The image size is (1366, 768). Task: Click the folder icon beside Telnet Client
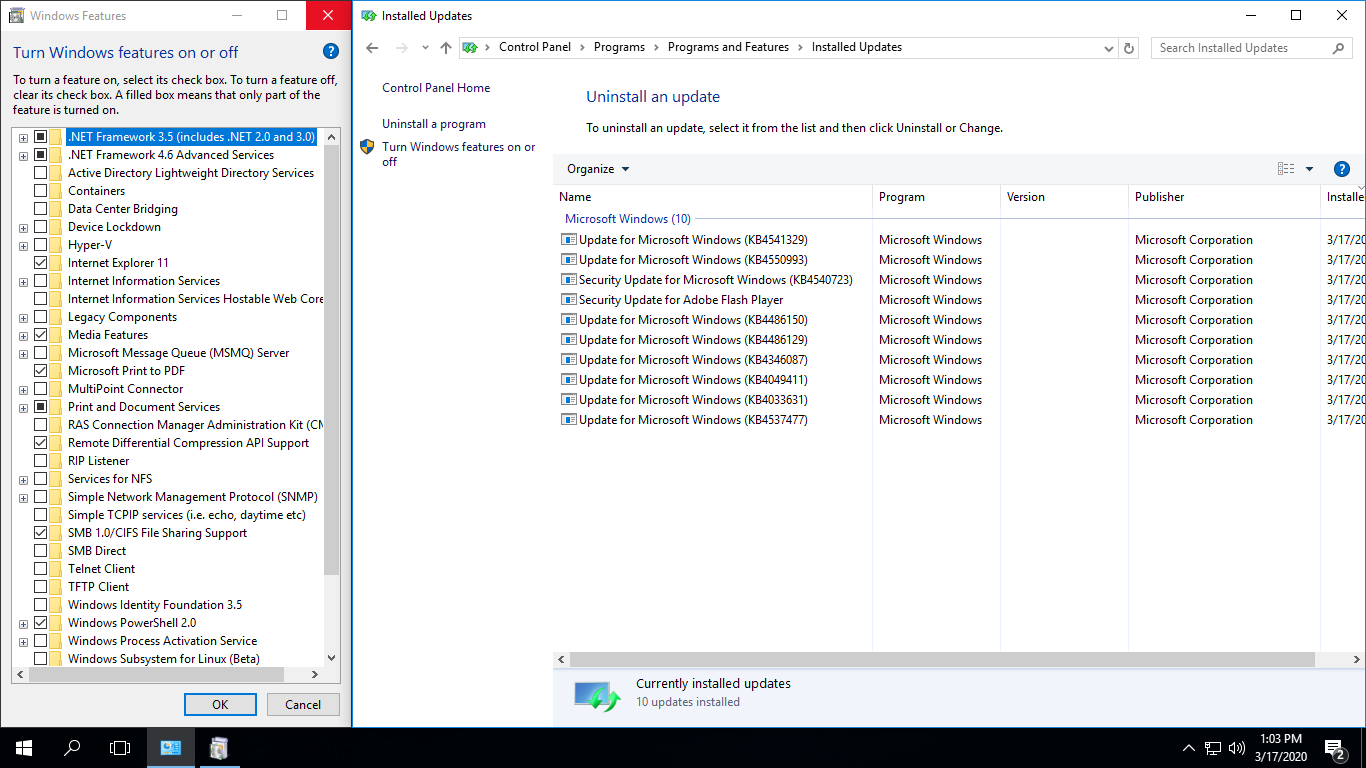[x=56, y=569]
